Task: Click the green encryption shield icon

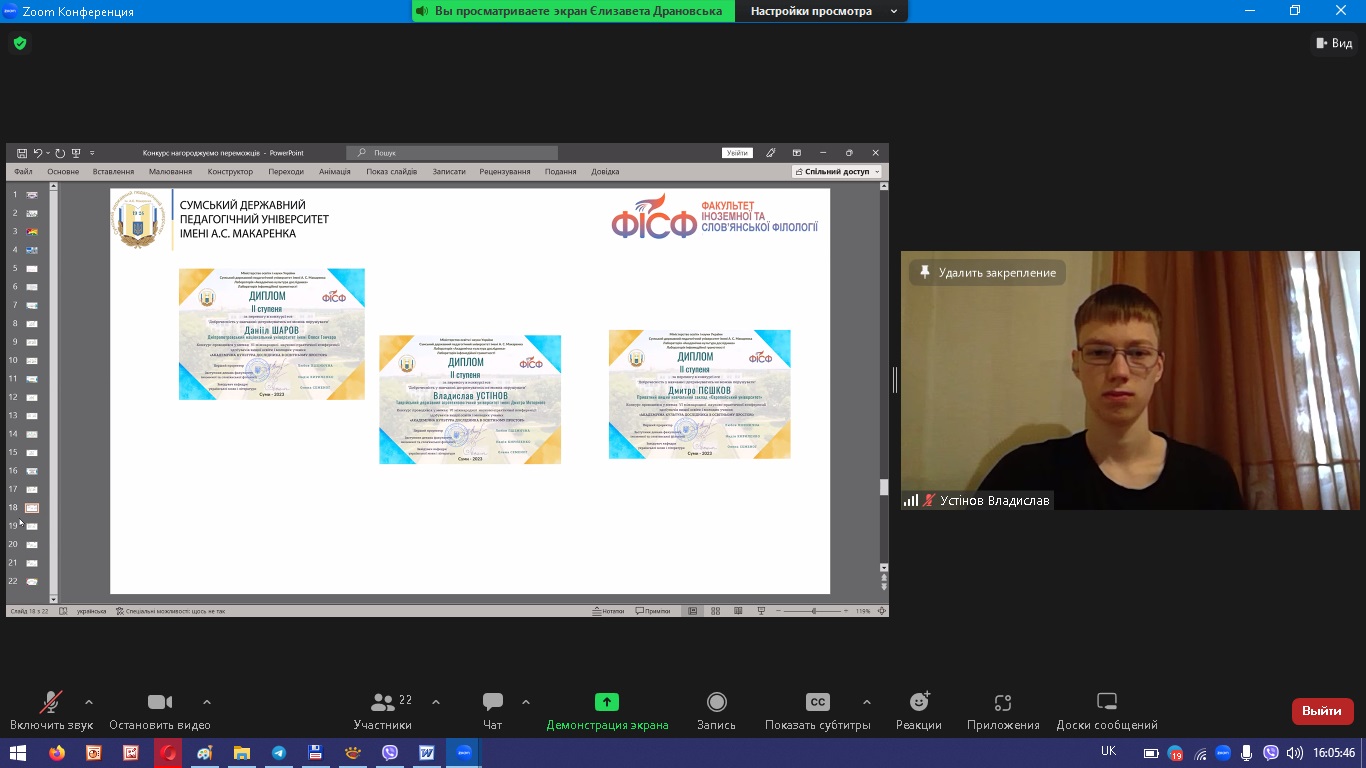Action: click(x=20, y=43)
